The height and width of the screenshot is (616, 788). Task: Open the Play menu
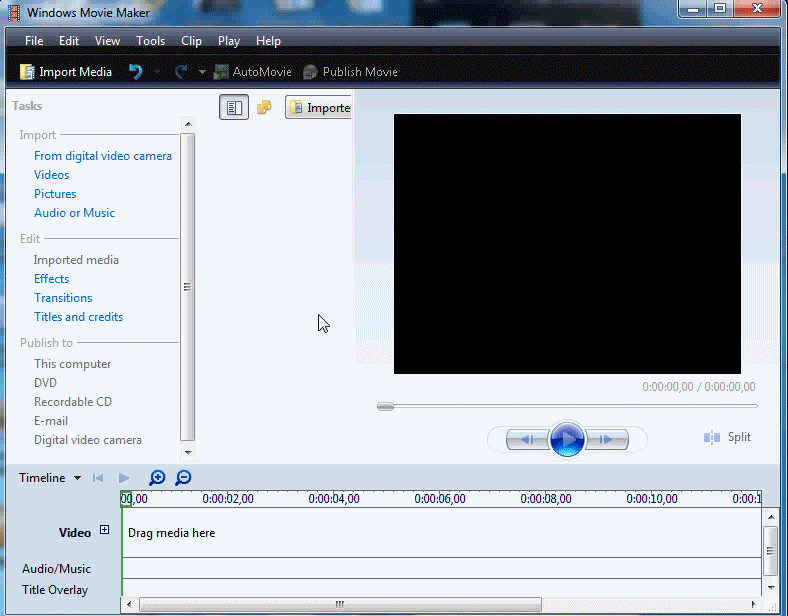click(x=229, y=41)
